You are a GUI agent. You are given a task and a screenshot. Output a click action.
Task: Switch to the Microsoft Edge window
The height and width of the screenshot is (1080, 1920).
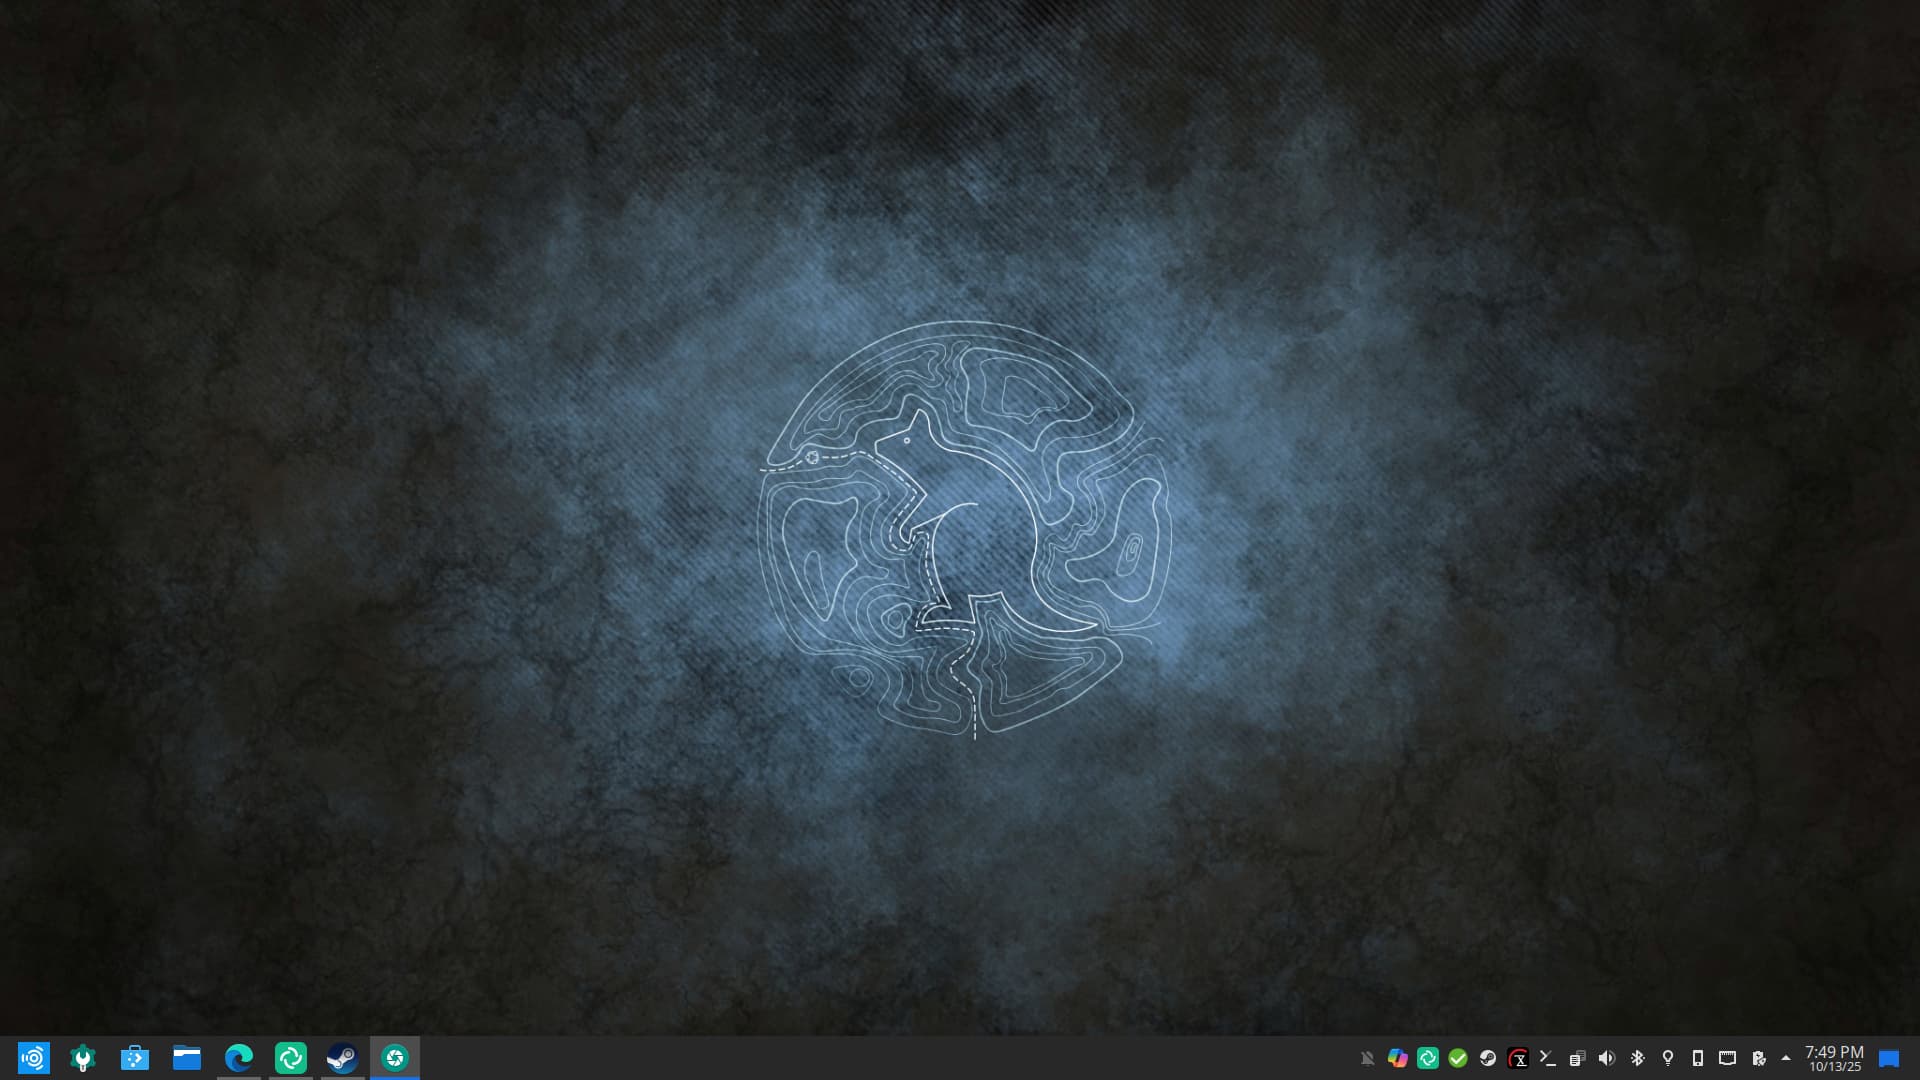coord(239,1058)
